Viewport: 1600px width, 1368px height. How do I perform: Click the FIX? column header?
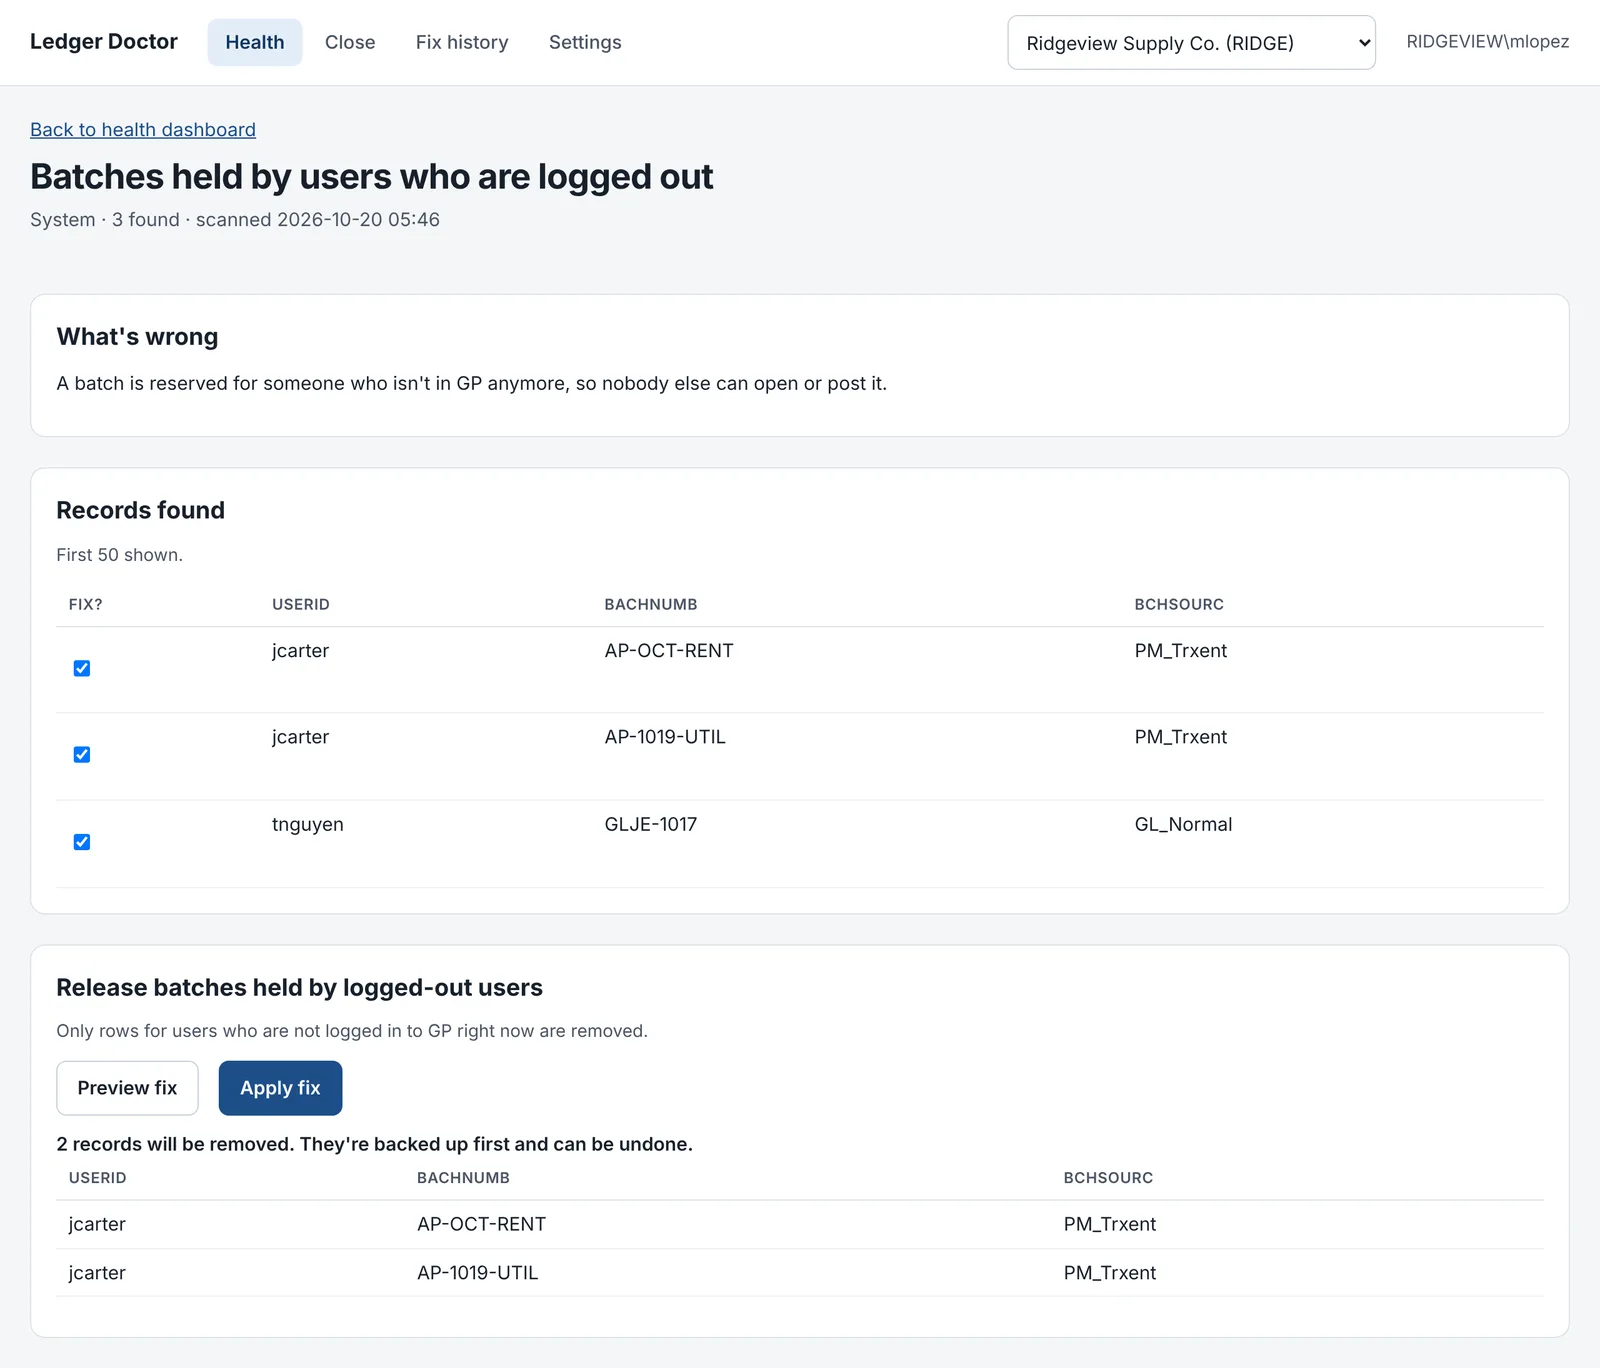pos(86,604)
